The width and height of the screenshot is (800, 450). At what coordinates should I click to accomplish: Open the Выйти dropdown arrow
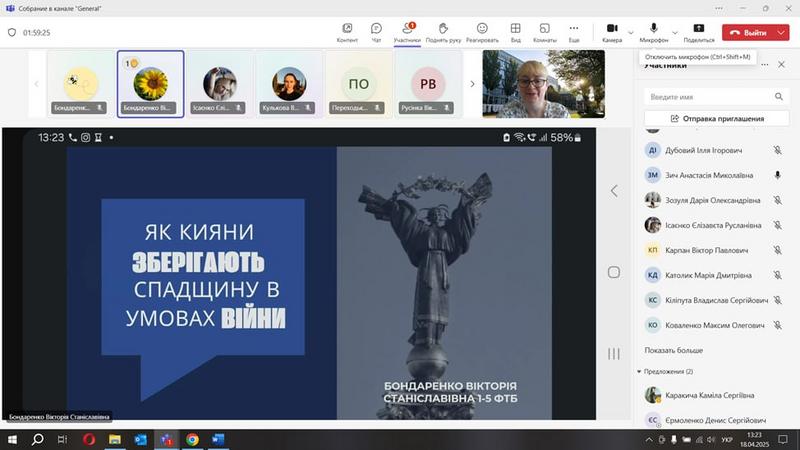(782, 33)
